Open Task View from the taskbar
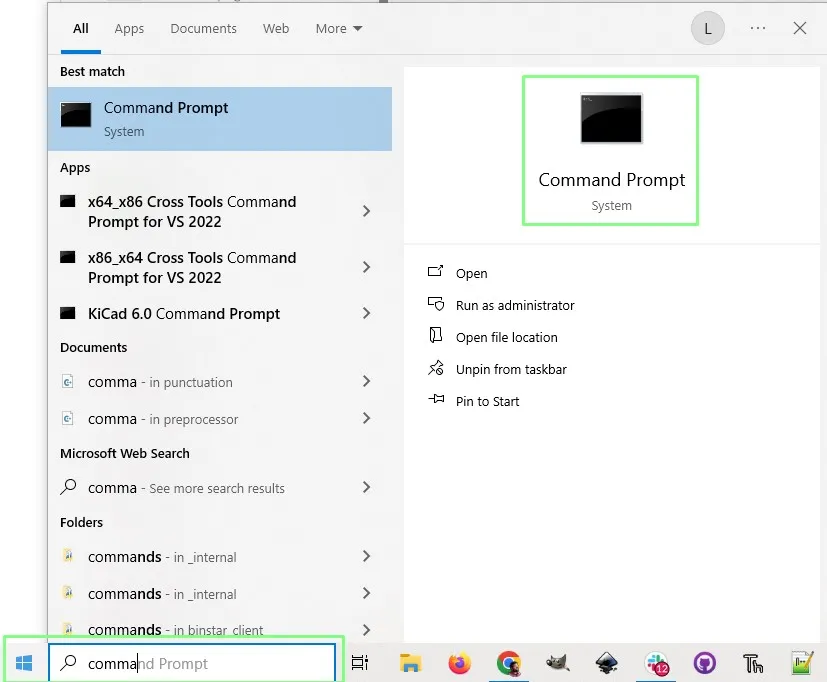Viewport: 827px width, 682px height. (x=360, y=663)
